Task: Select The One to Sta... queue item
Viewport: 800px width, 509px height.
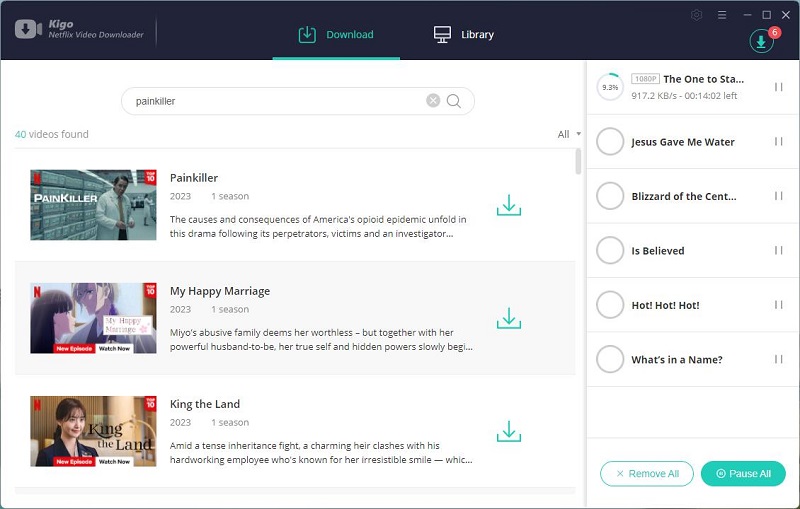Action: (693, 87)
